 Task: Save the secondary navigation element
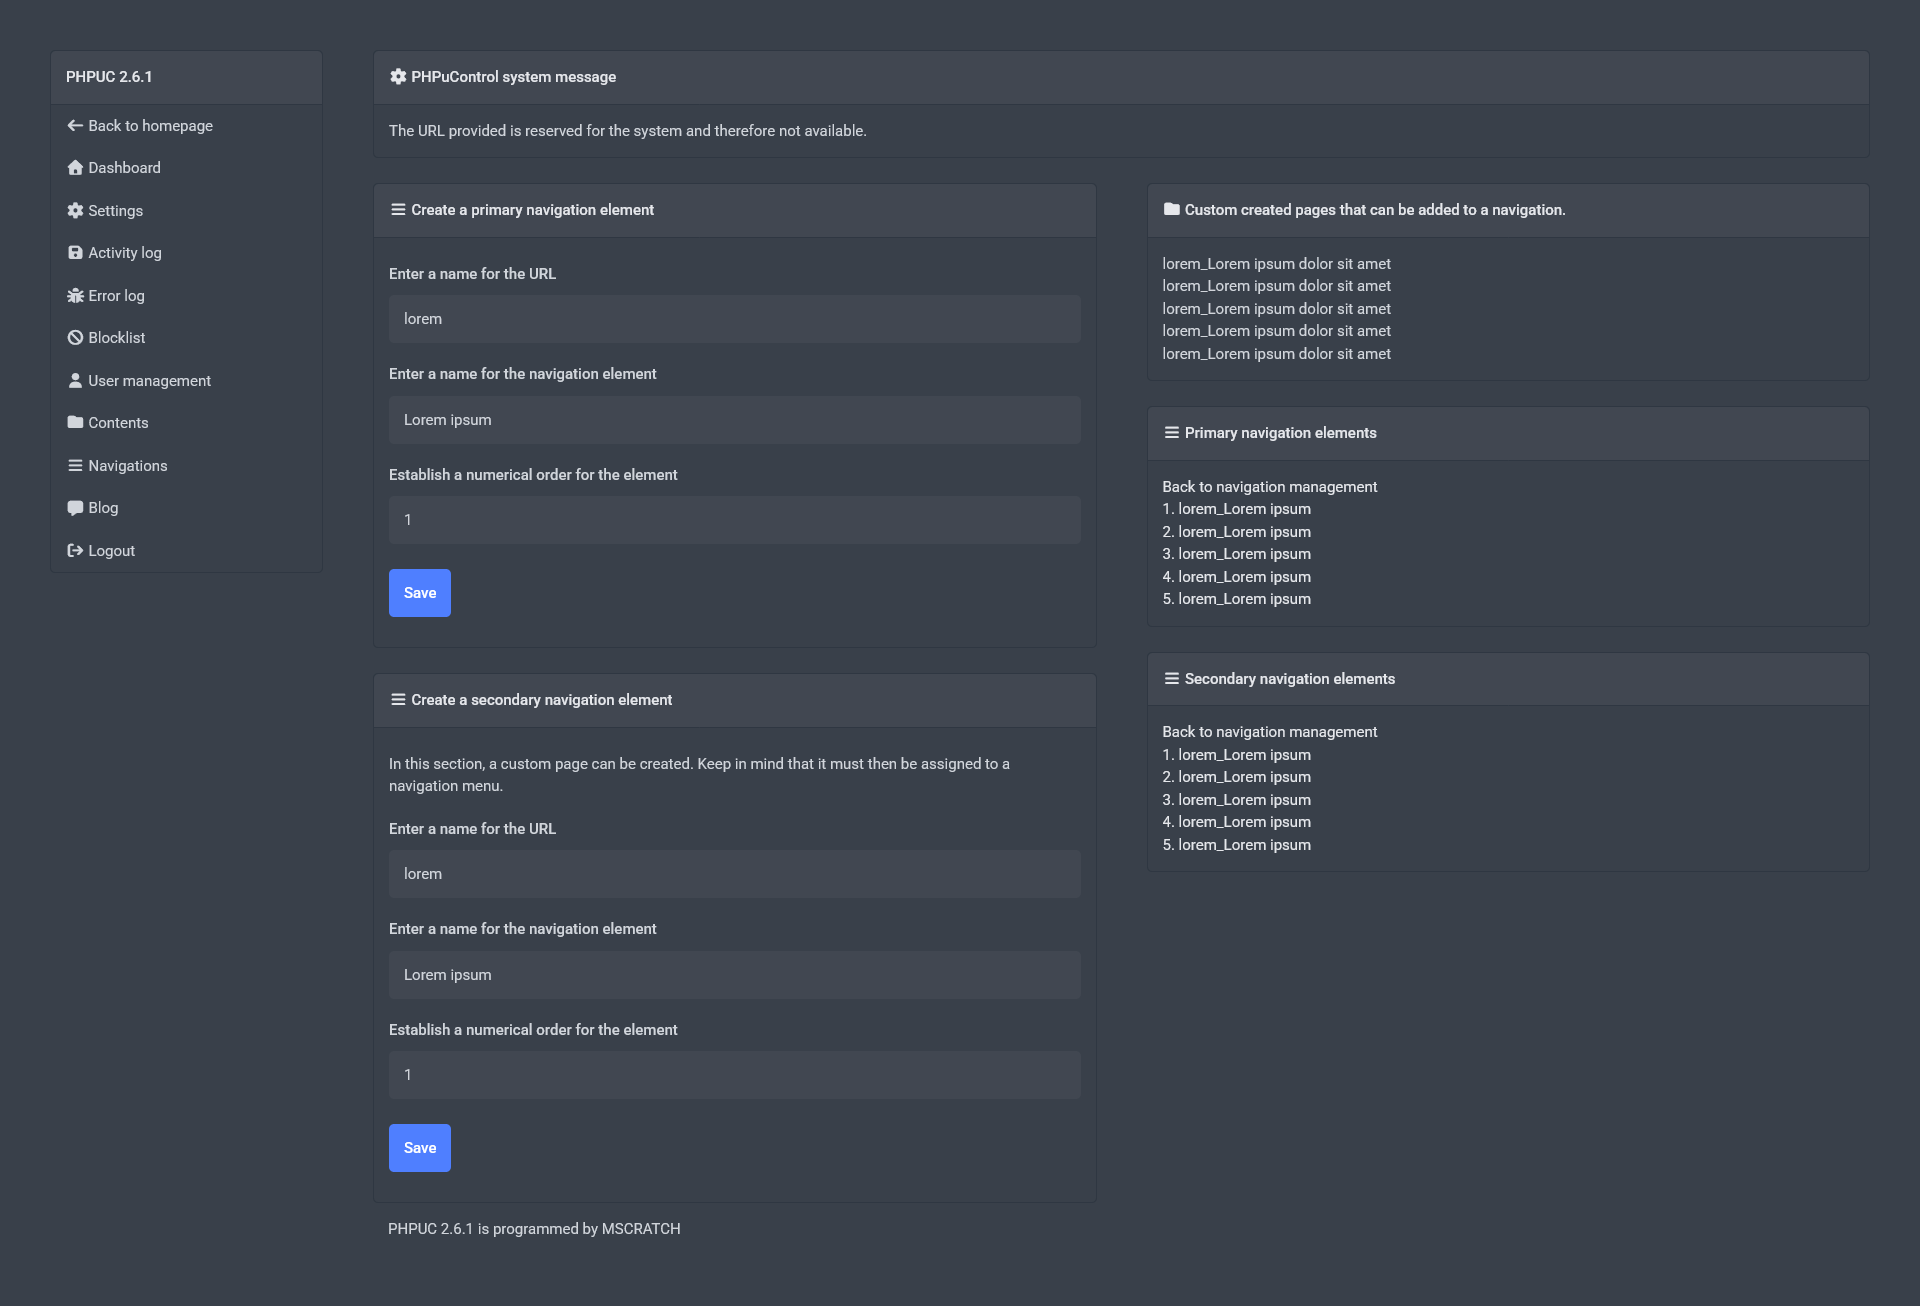pos(419,1148)
